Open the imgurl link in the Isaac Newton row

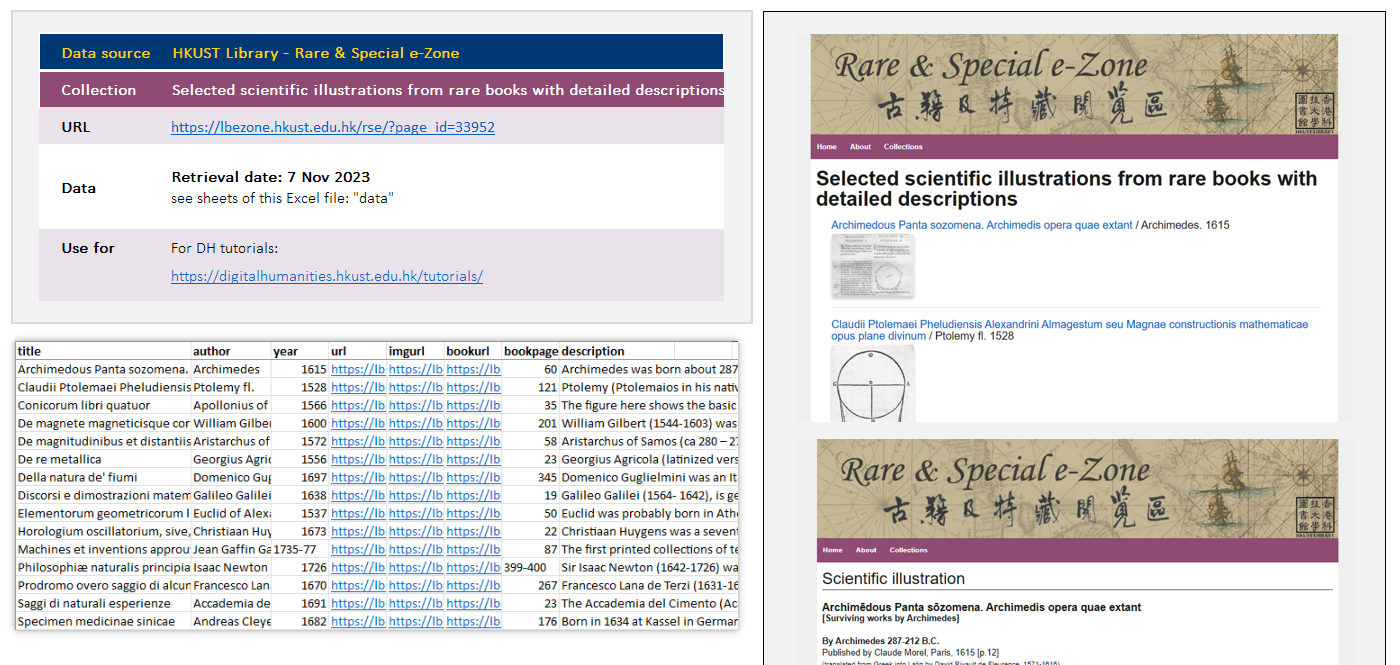[415, 567]
